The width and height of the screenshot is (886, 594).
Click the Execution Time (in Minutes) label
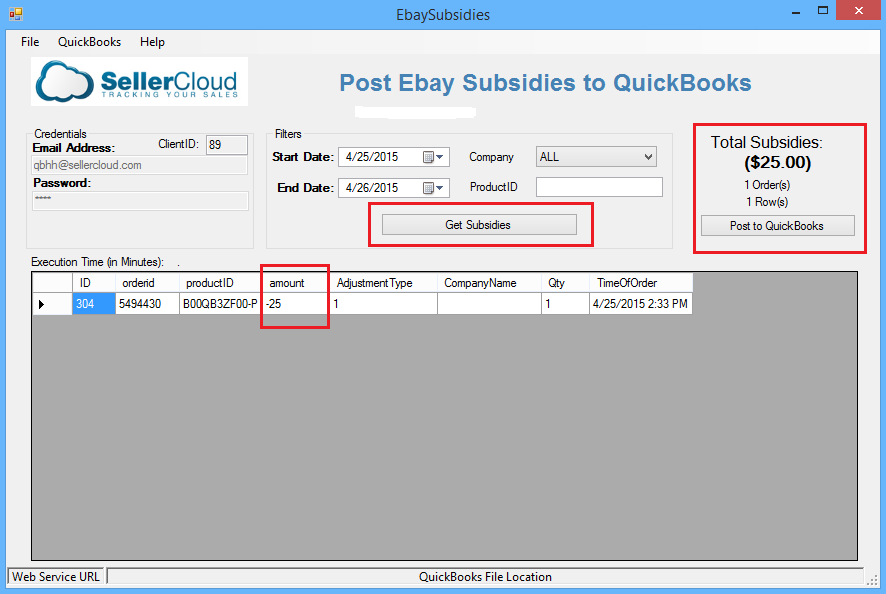click(97, 262)
